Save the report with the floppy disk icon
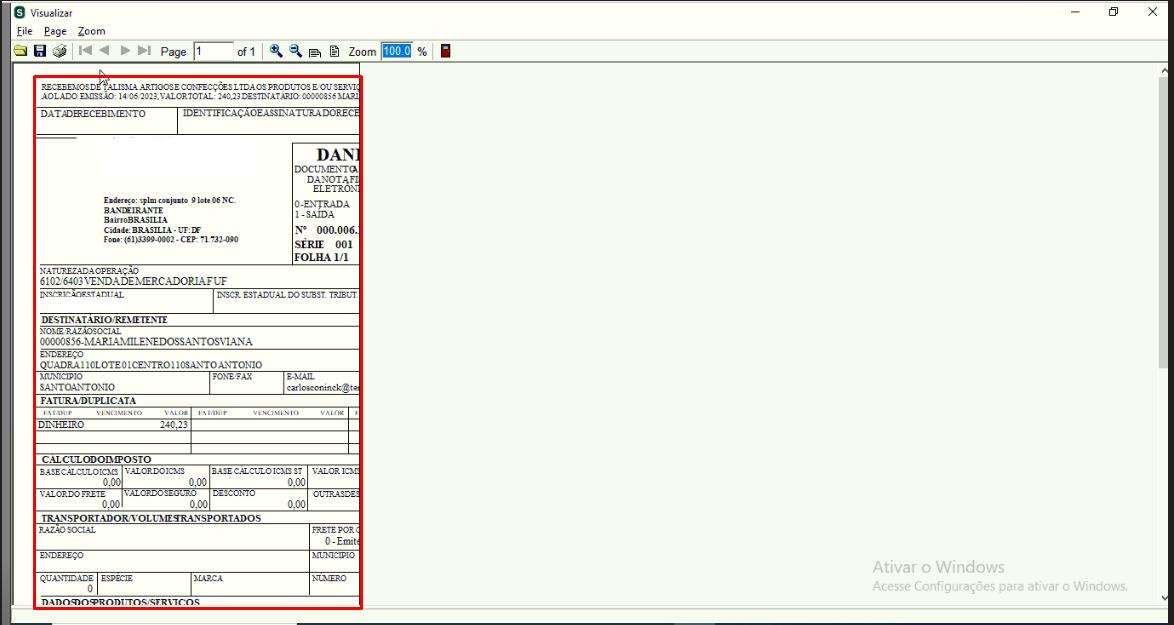The width and height of the screenshot is (1174, 625). click(x=40, y=51)
